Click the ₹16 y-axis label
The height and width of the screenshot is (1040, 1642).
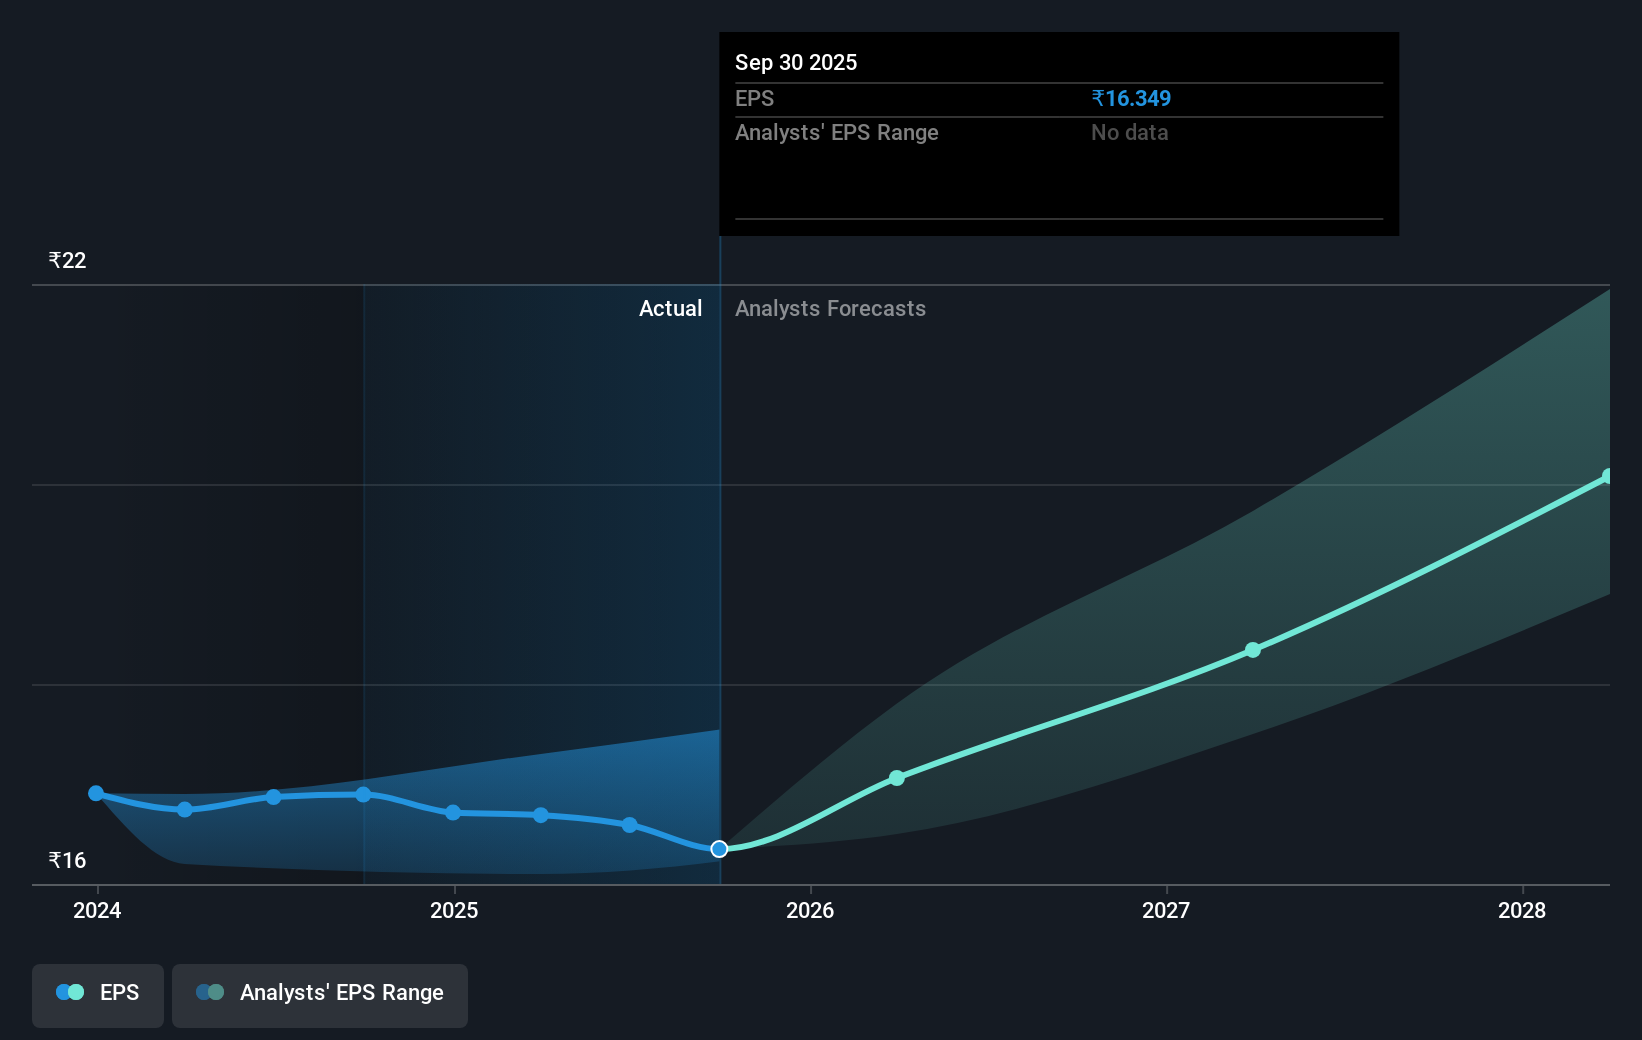67,861
